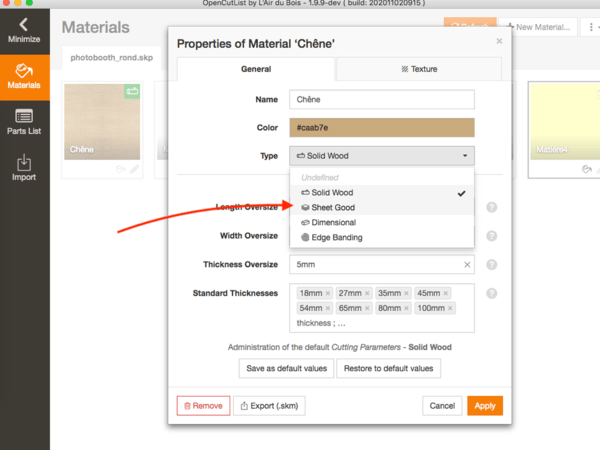
Task: Remove the 18mm thickness tag
Action: pyautogui.click(x=328, y=293)
